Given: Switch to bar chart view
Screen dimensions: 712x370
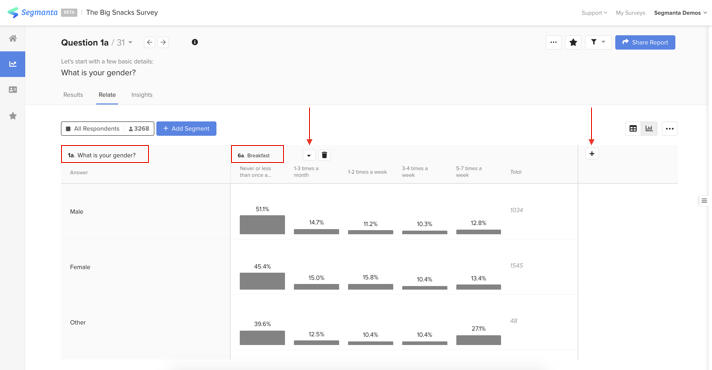Looking at the screenshot, I should tap(649, 128).
